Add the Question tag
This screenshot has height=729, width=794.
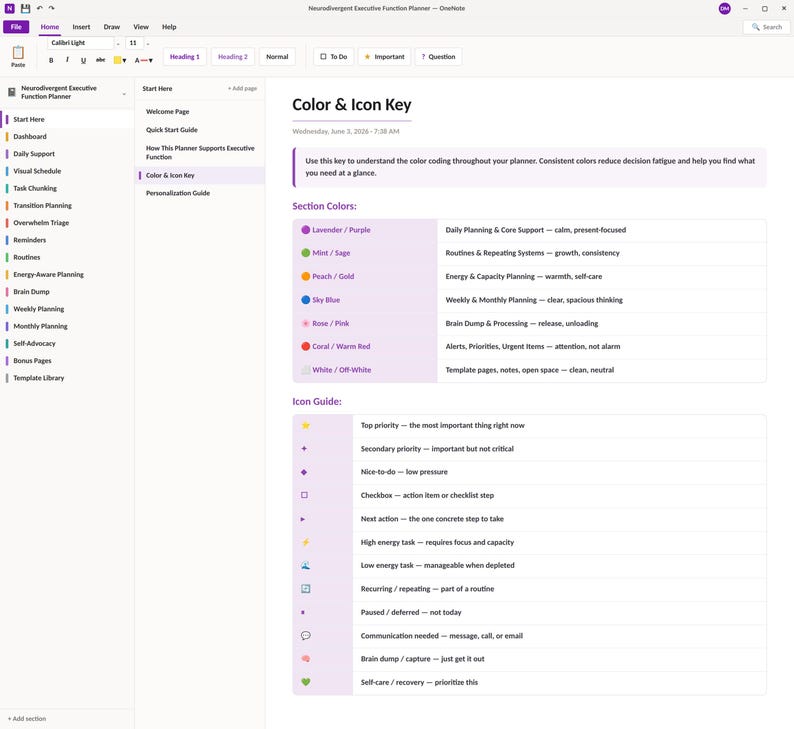(438, 57)
